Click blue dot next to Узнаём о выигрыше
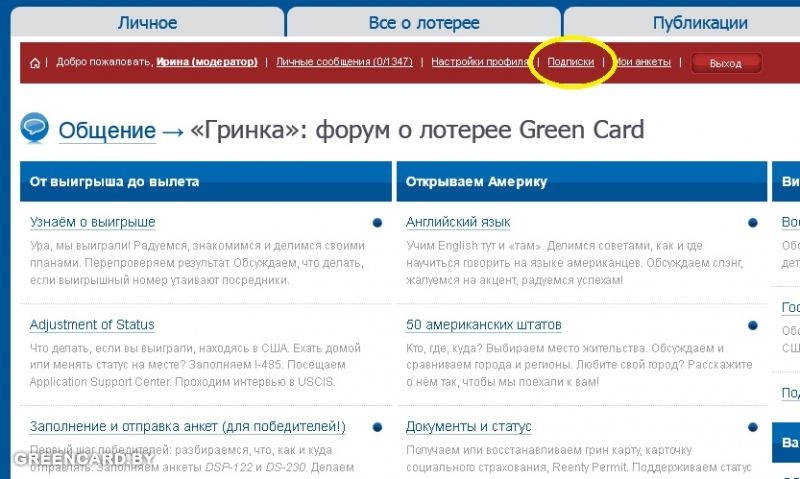 pyautogui.click(x=377, y=222)
